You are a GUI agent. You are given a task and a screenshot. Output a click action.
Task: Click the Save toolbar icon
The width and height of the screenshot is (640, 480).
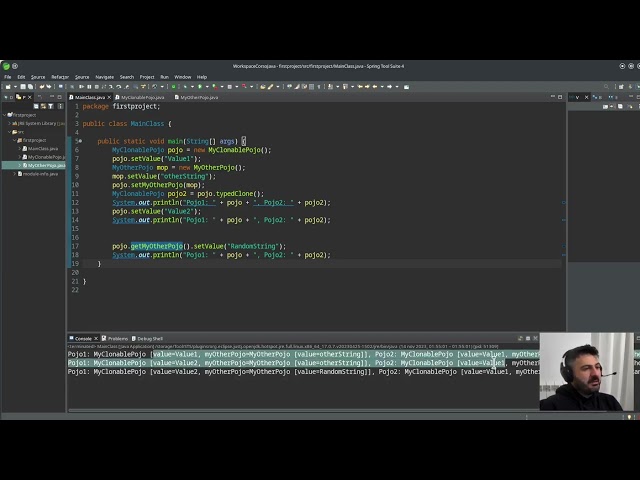pyautogui.click(x=23, y=87)
